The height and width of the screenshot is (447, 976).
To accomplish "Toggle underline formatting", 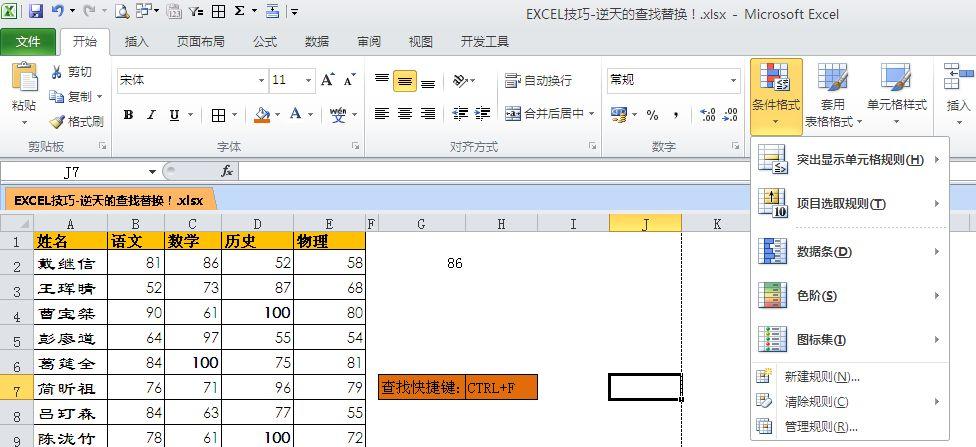I will [174, 115].
